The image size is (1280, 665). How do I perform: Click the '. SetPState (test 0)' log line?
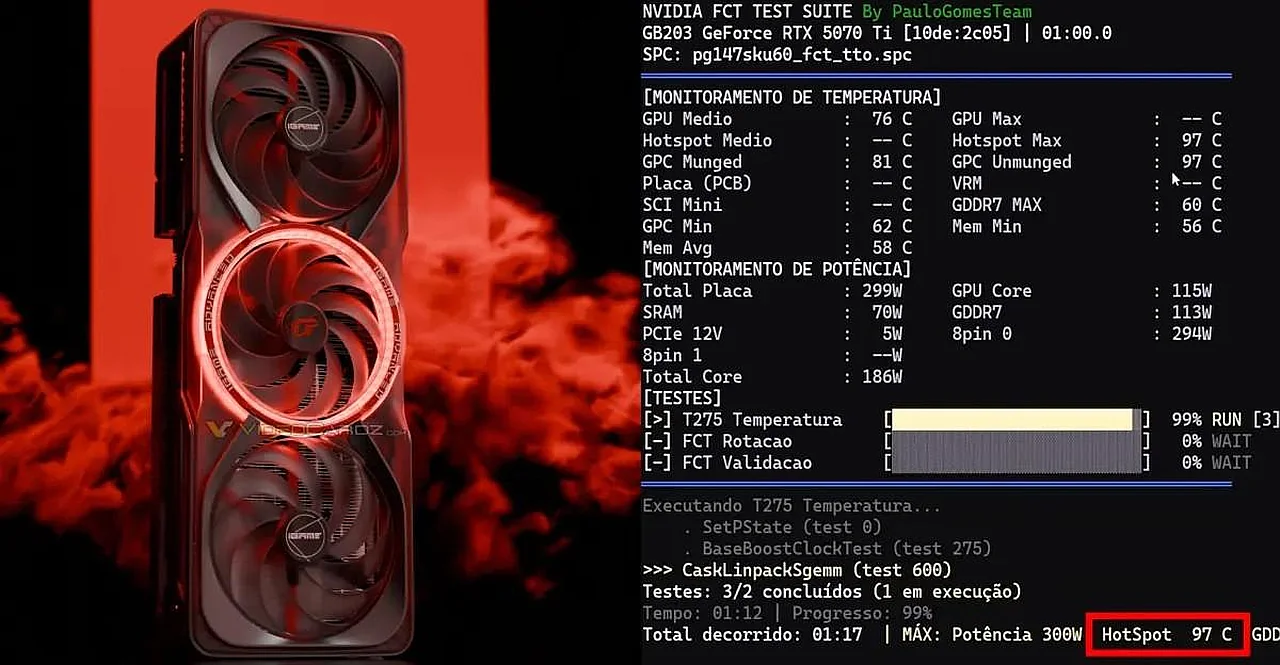pyautogui.click(x=784, y=527)
